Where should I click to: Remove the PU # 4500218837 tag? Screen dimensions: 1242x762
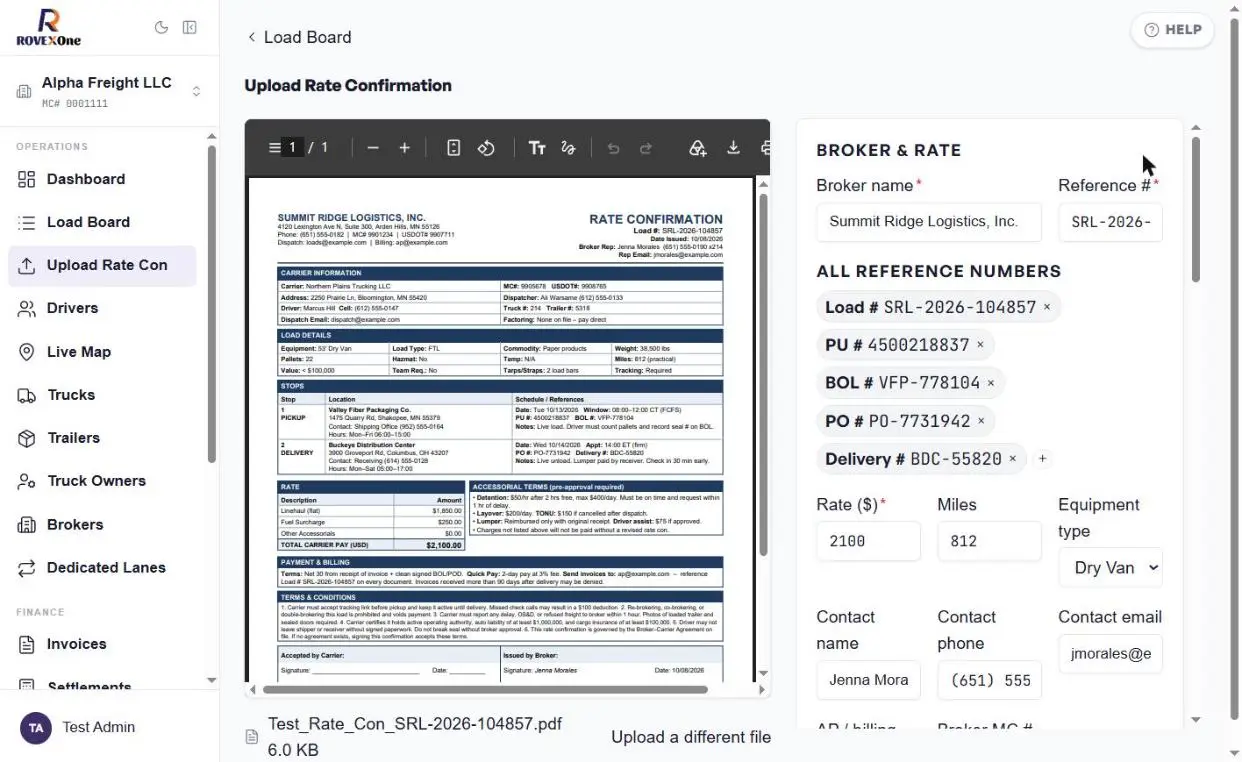980,345
